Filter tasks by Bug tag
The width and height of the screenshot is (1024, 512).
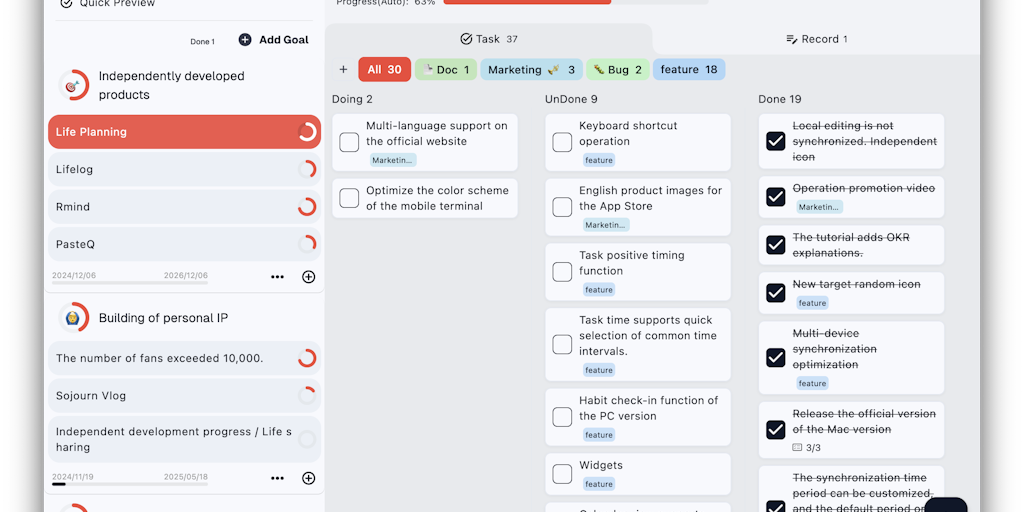coord(618,69)
